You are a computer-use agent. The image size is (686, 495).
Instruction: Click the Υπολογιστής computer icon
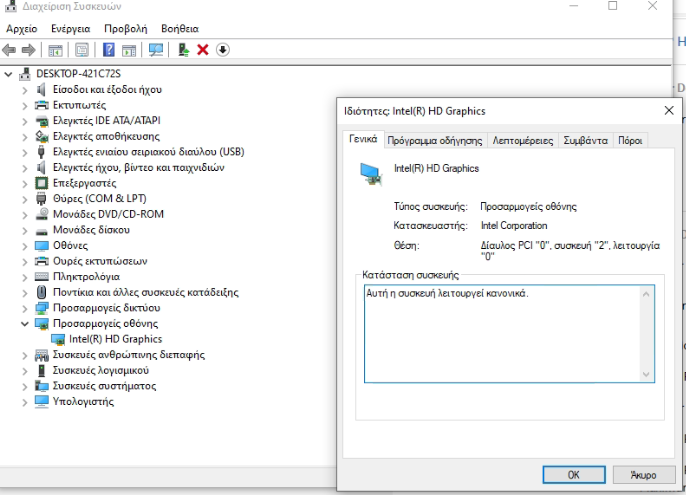tap(42, 401)
